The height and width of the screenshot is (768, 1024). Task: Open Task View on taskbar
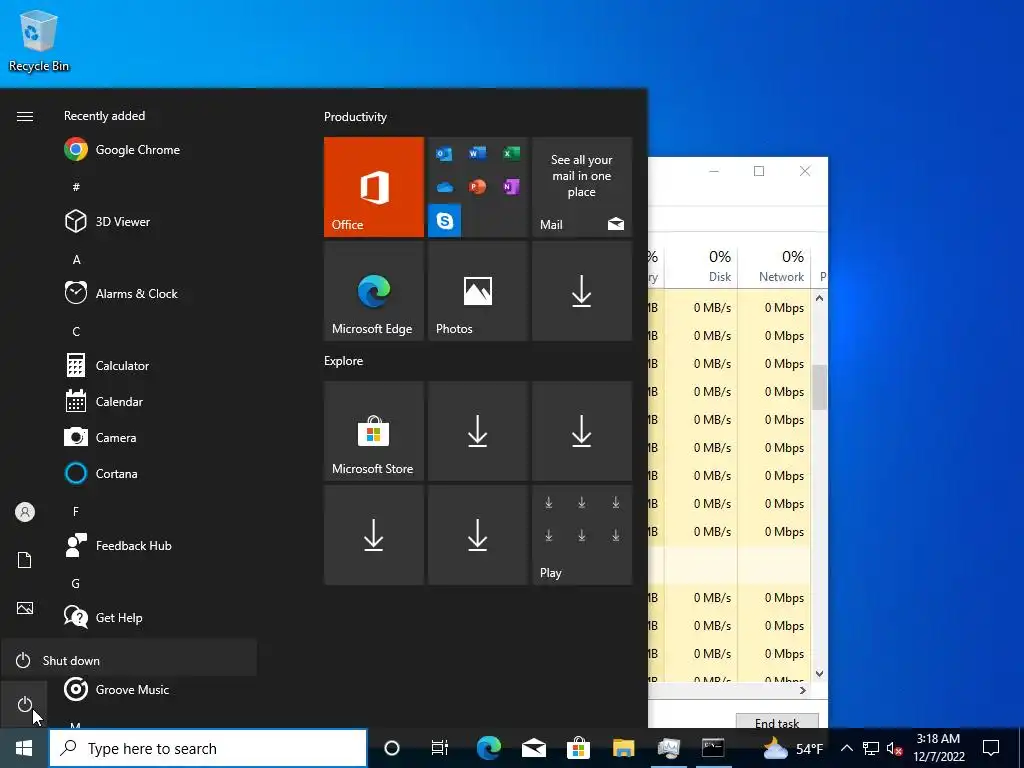coord(440,748)
